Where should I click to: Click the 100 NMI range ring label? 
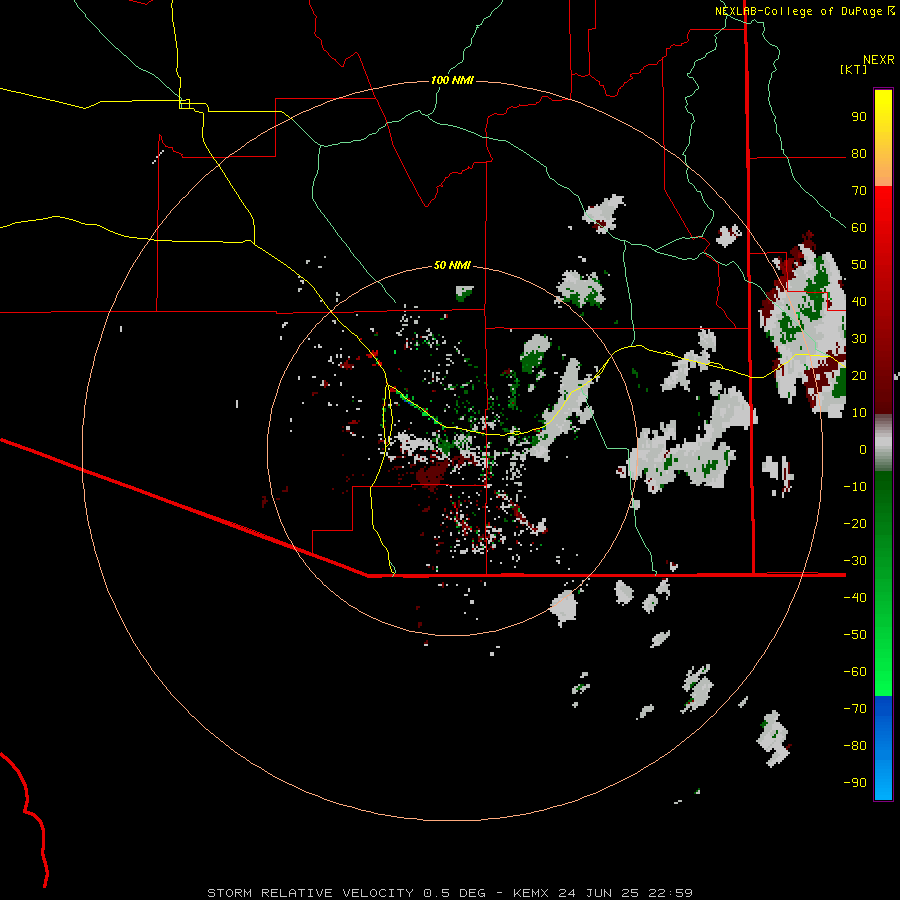click(x=452, y=80)
